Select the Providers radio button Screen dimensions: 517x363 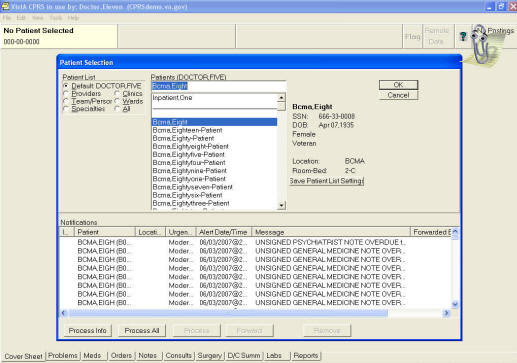[x=66, y=94]
